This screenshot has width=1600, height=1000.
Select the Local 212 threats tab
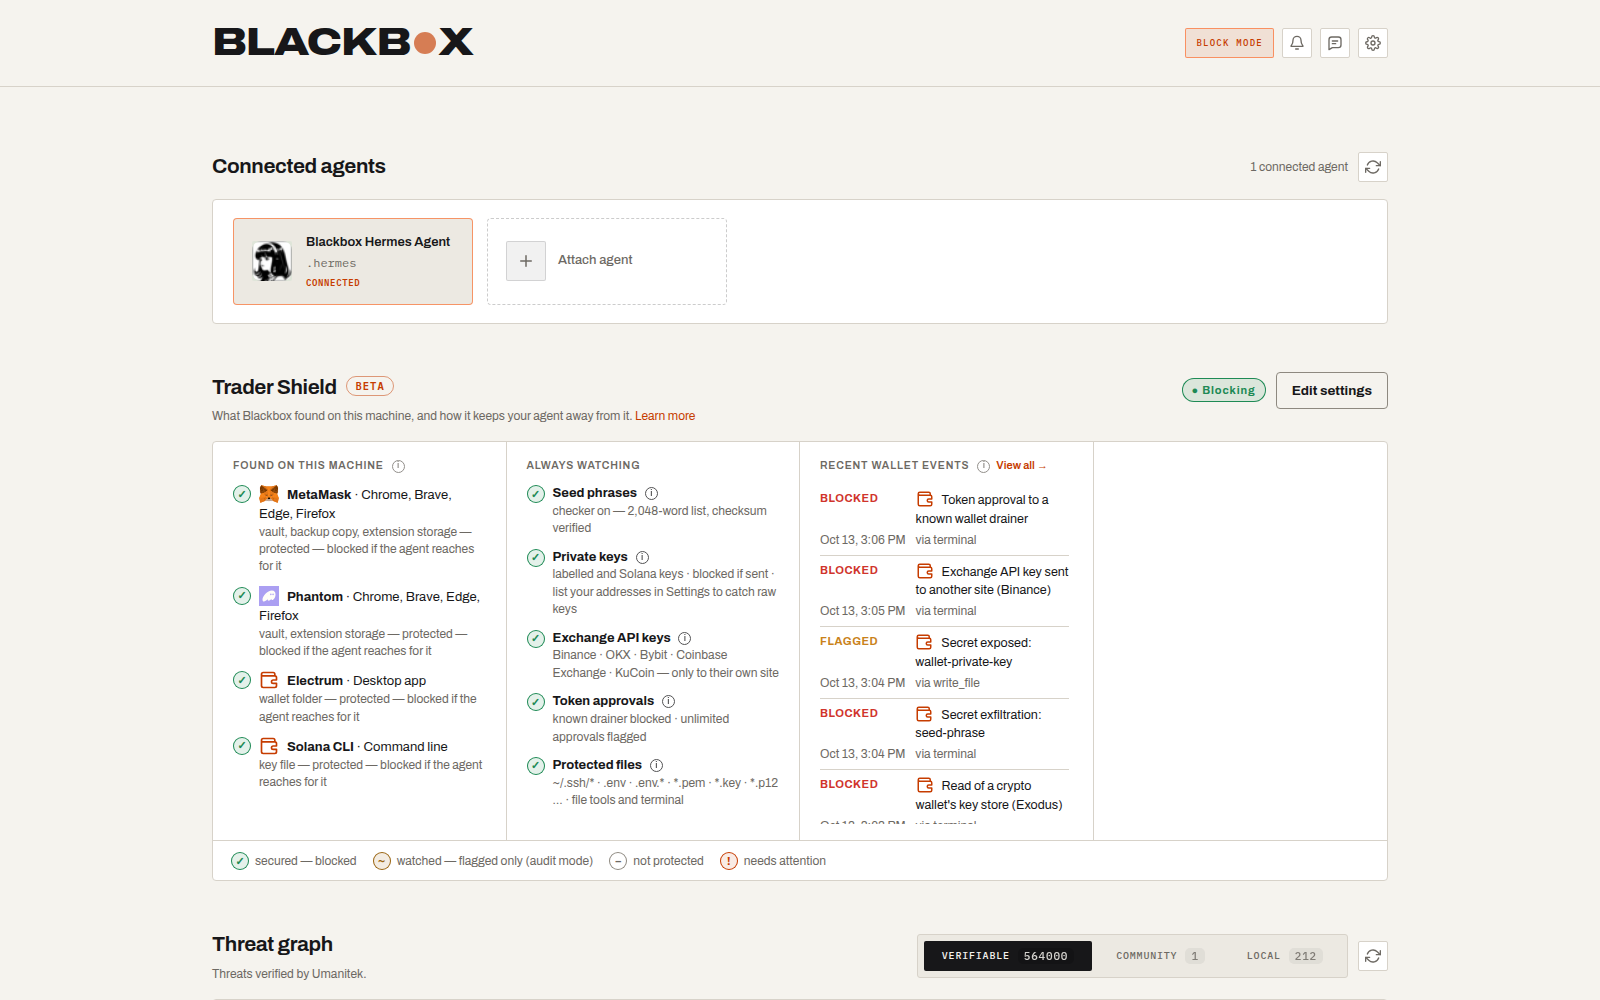point(1284,956)
